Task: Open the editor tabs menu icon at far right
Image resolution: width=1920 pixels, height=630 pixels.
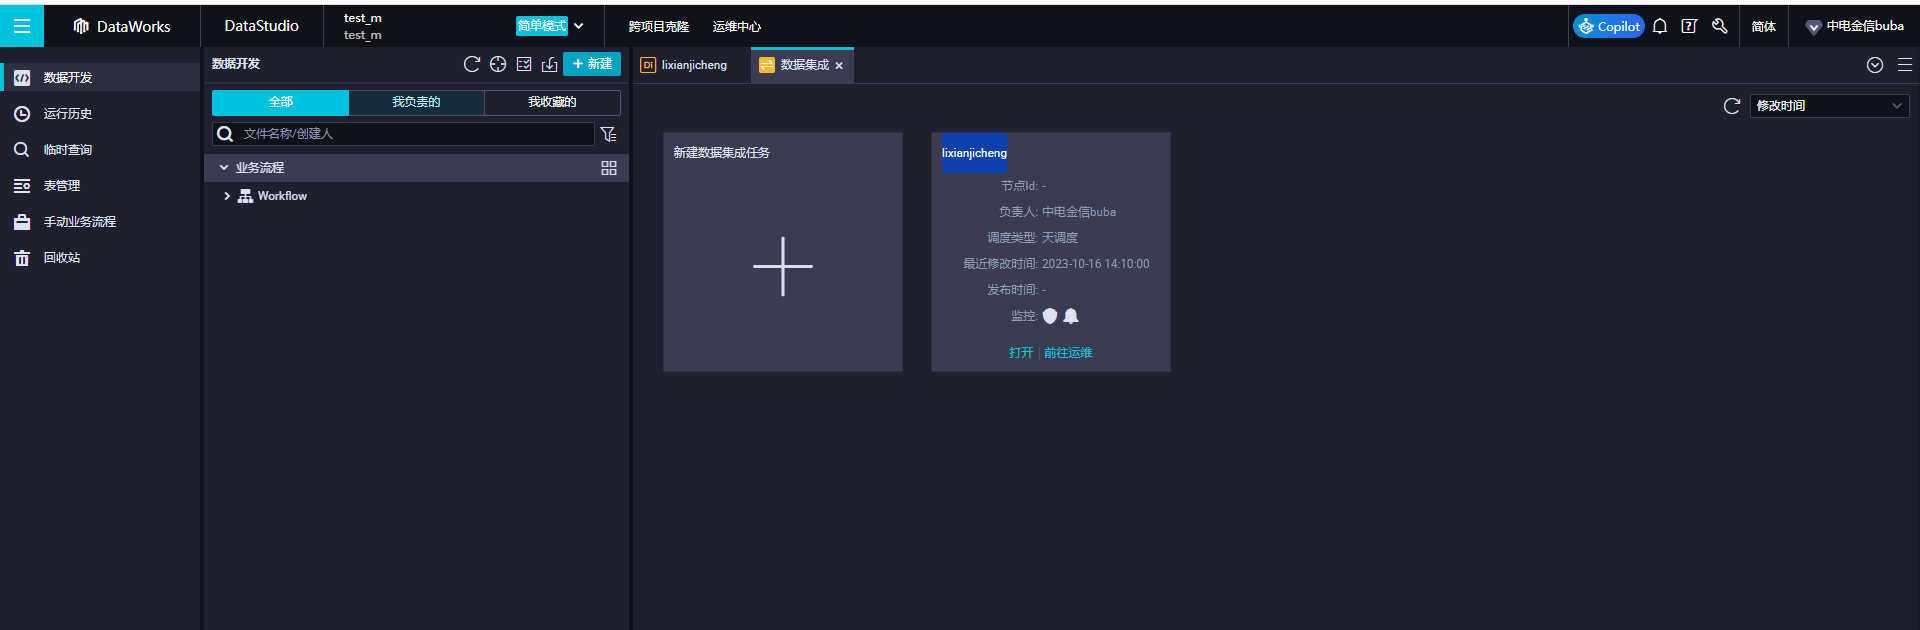Action: point(1905,65)
